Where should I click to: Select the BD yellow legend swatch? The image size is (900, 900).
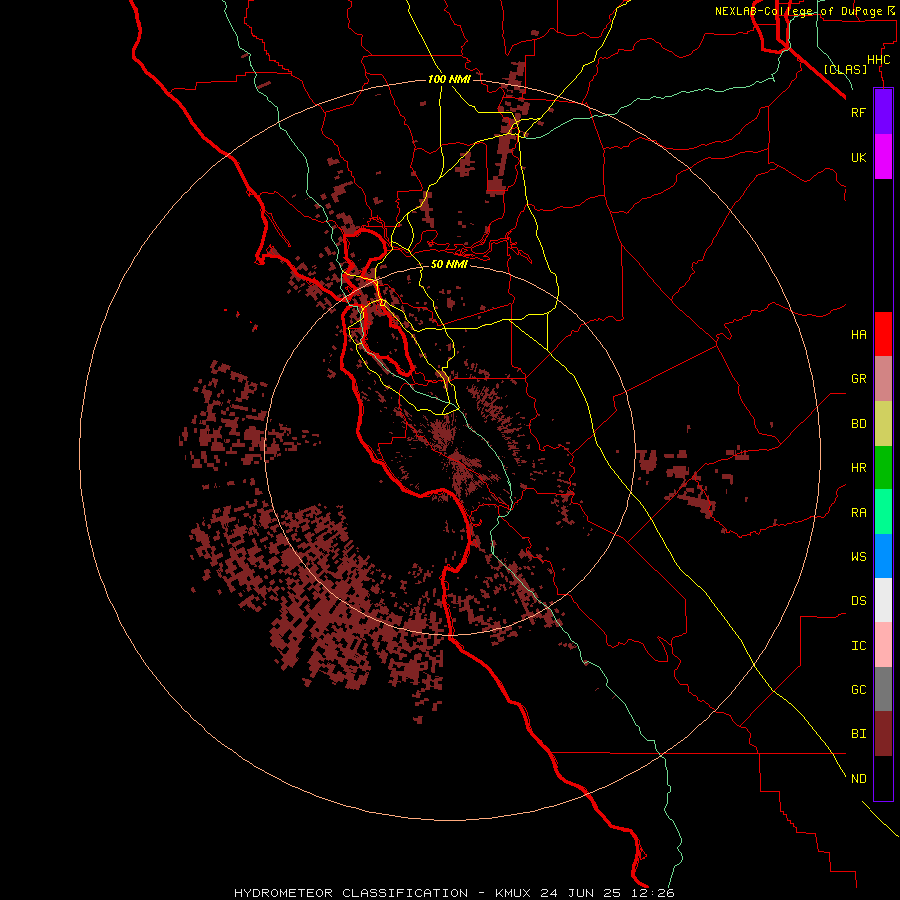click(883, 423)
